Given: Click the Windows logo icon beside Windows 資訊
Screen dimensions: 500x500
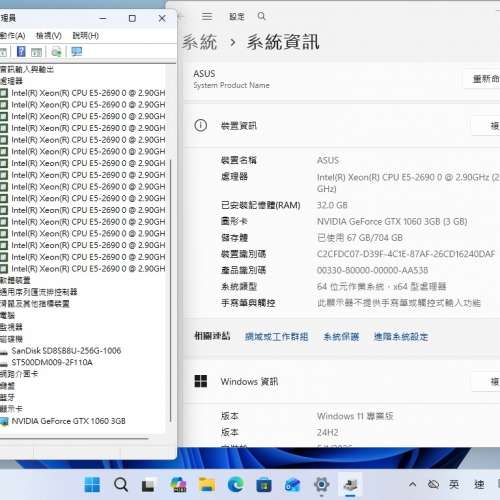Looking at the screenshot, I should [201, 381].
